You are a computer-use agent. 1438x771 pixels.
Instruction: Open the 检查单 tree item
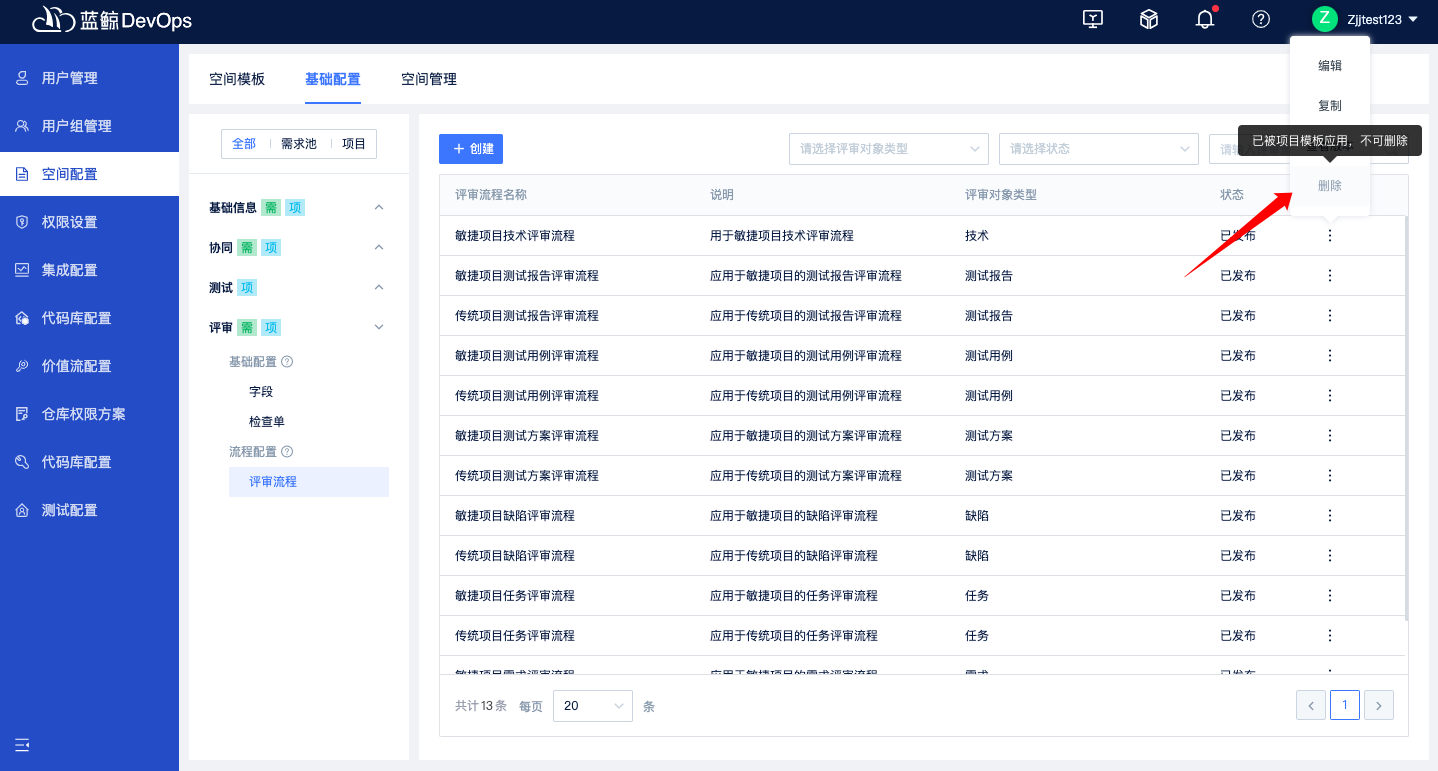267,422
